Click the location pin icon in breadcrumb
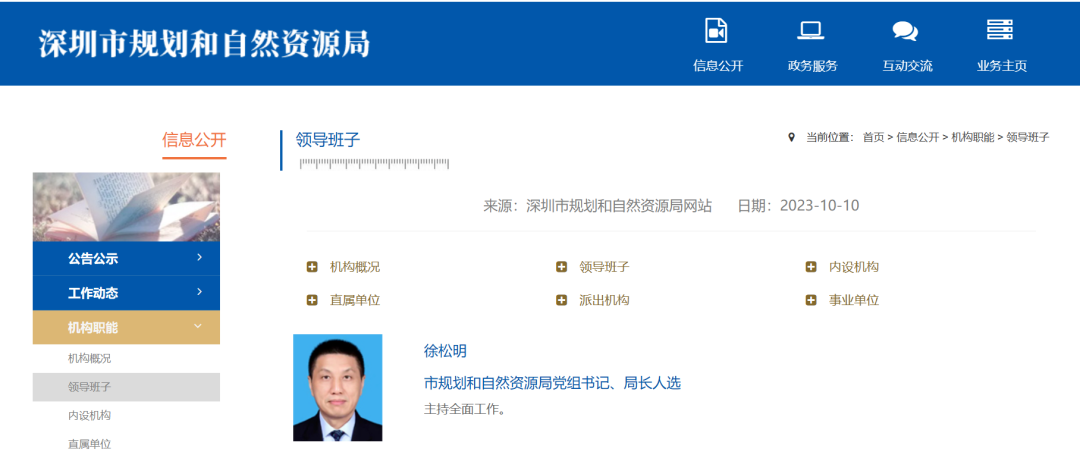The width and height of the screenshot is (1080, 452). coord(791,137)
